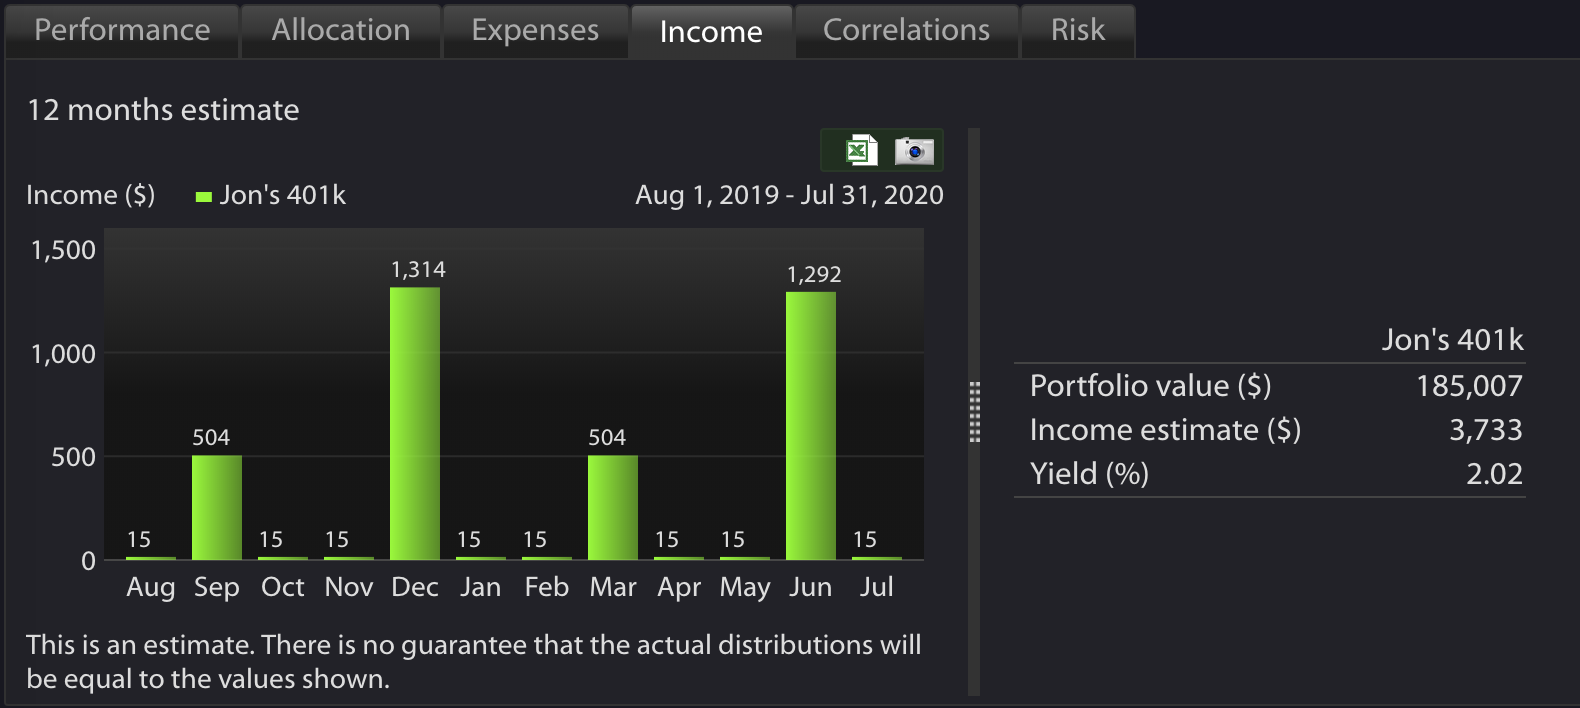This screenshot has height=708, width=1580.
Task: Open the Allocation tab
Action: [341, 30]
